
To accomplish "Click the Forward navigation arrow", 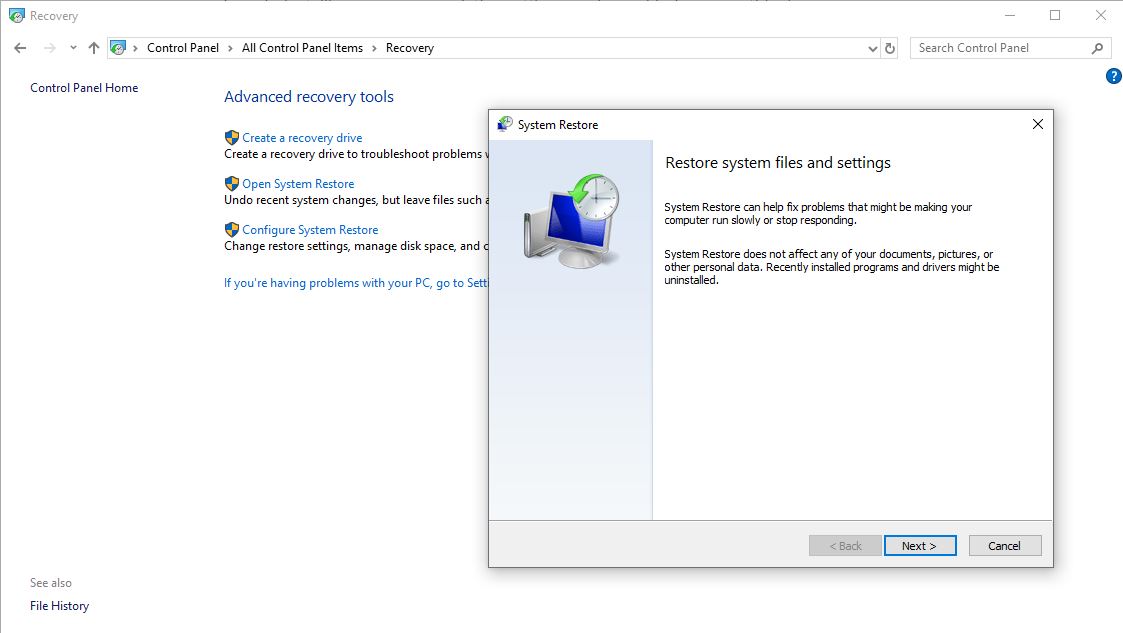I will [49, 48].
